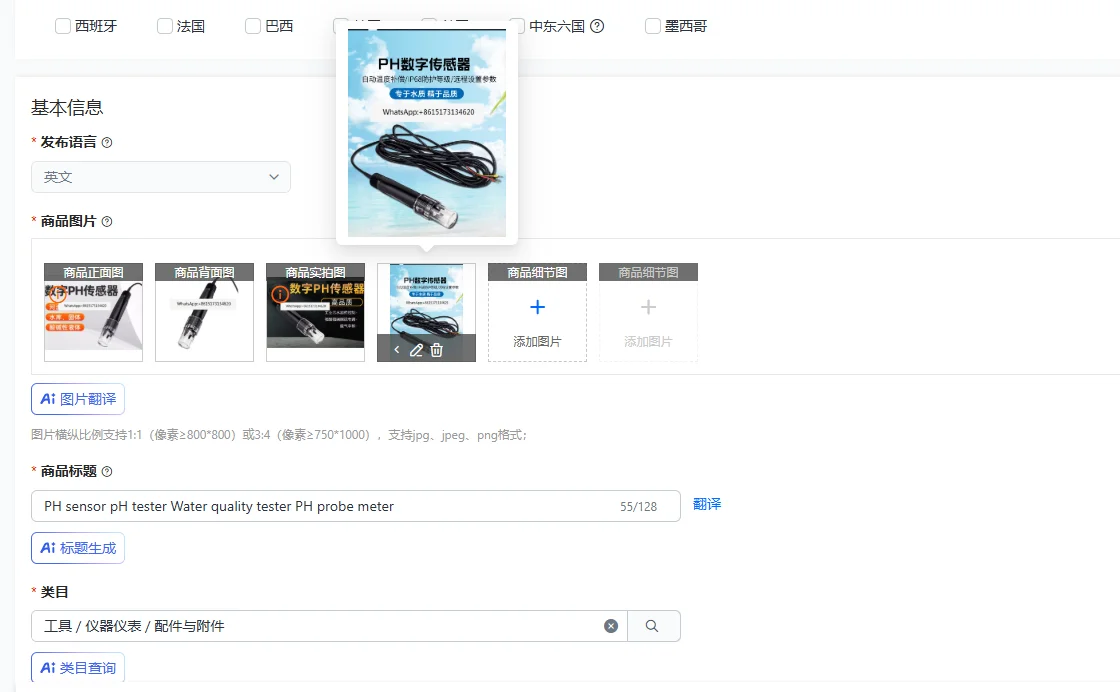The height and width of the screenshot is (692, 1120).
Task: Open the 翻译 link next to the title field
Action: (707, 504)
